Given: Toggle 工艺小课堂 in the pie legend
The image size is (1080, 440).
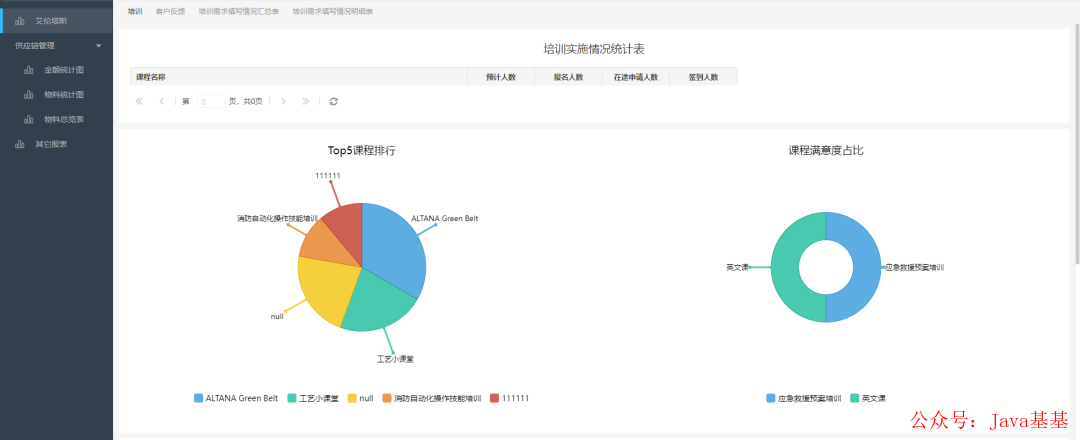Looking at the screenshot, I should [x=313, y=398].
